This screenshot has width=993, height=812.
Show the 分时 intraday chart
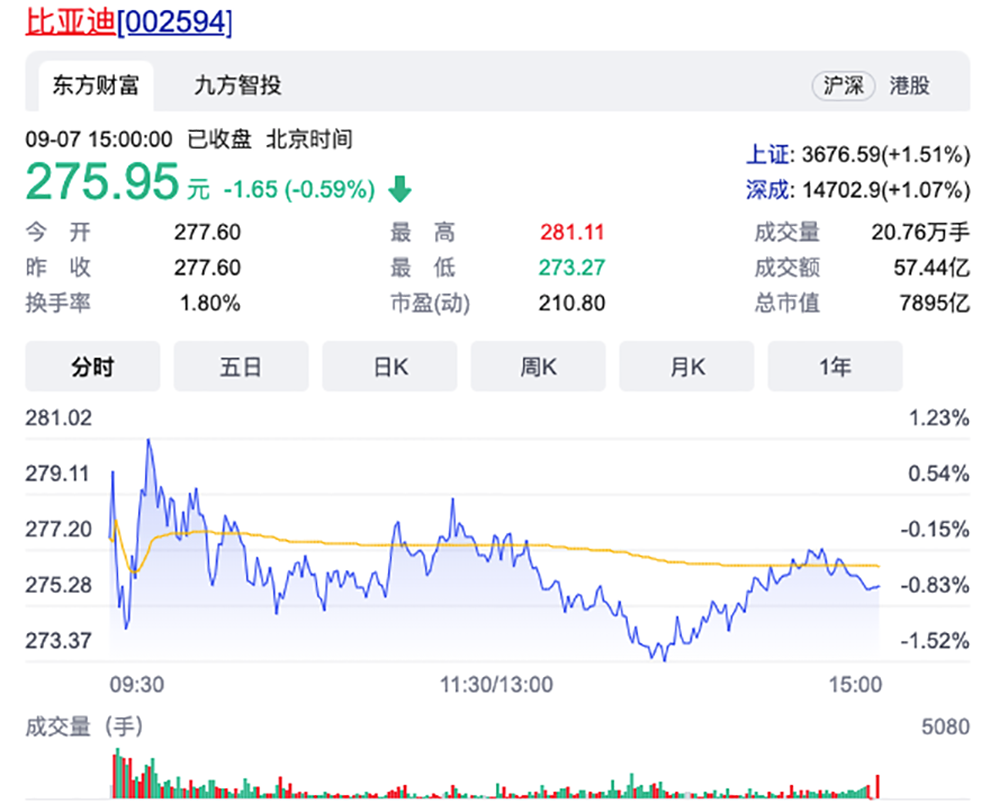92,367
